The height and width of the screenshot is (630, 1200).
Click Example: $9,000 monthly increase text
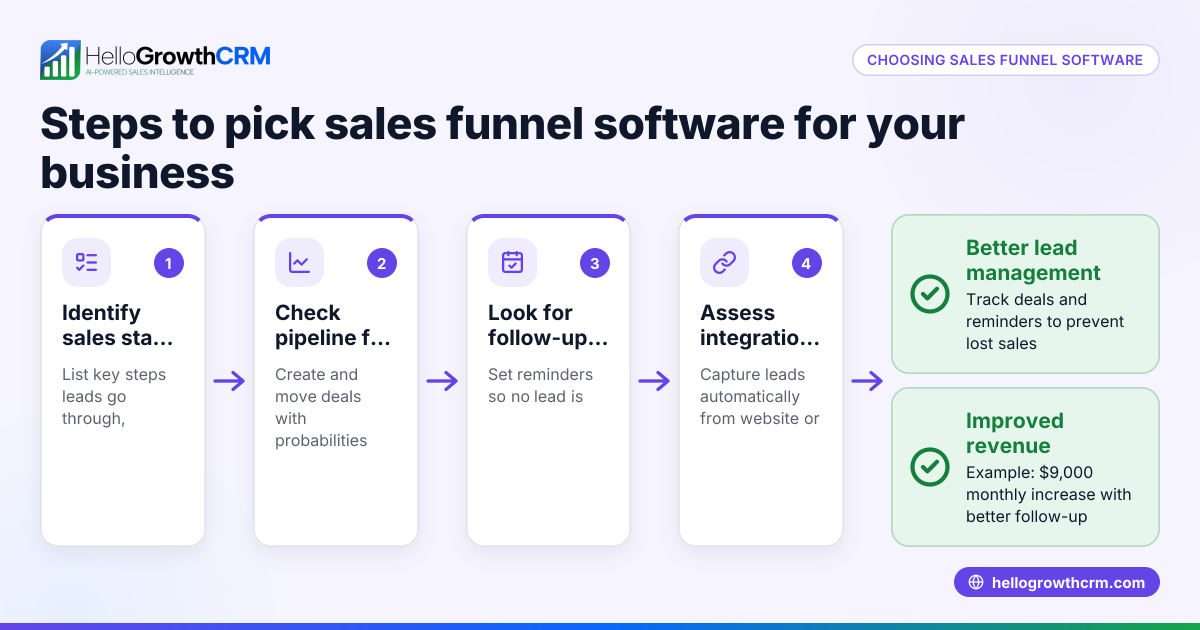1048,494
